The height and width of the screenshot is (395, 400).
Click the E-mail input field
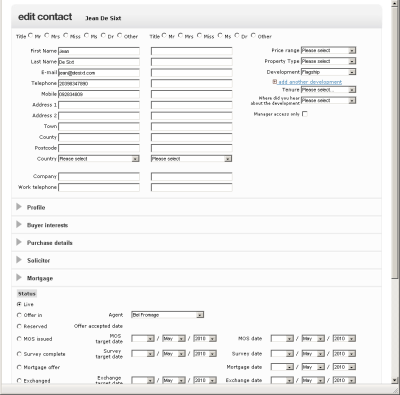tap(99, 73)
